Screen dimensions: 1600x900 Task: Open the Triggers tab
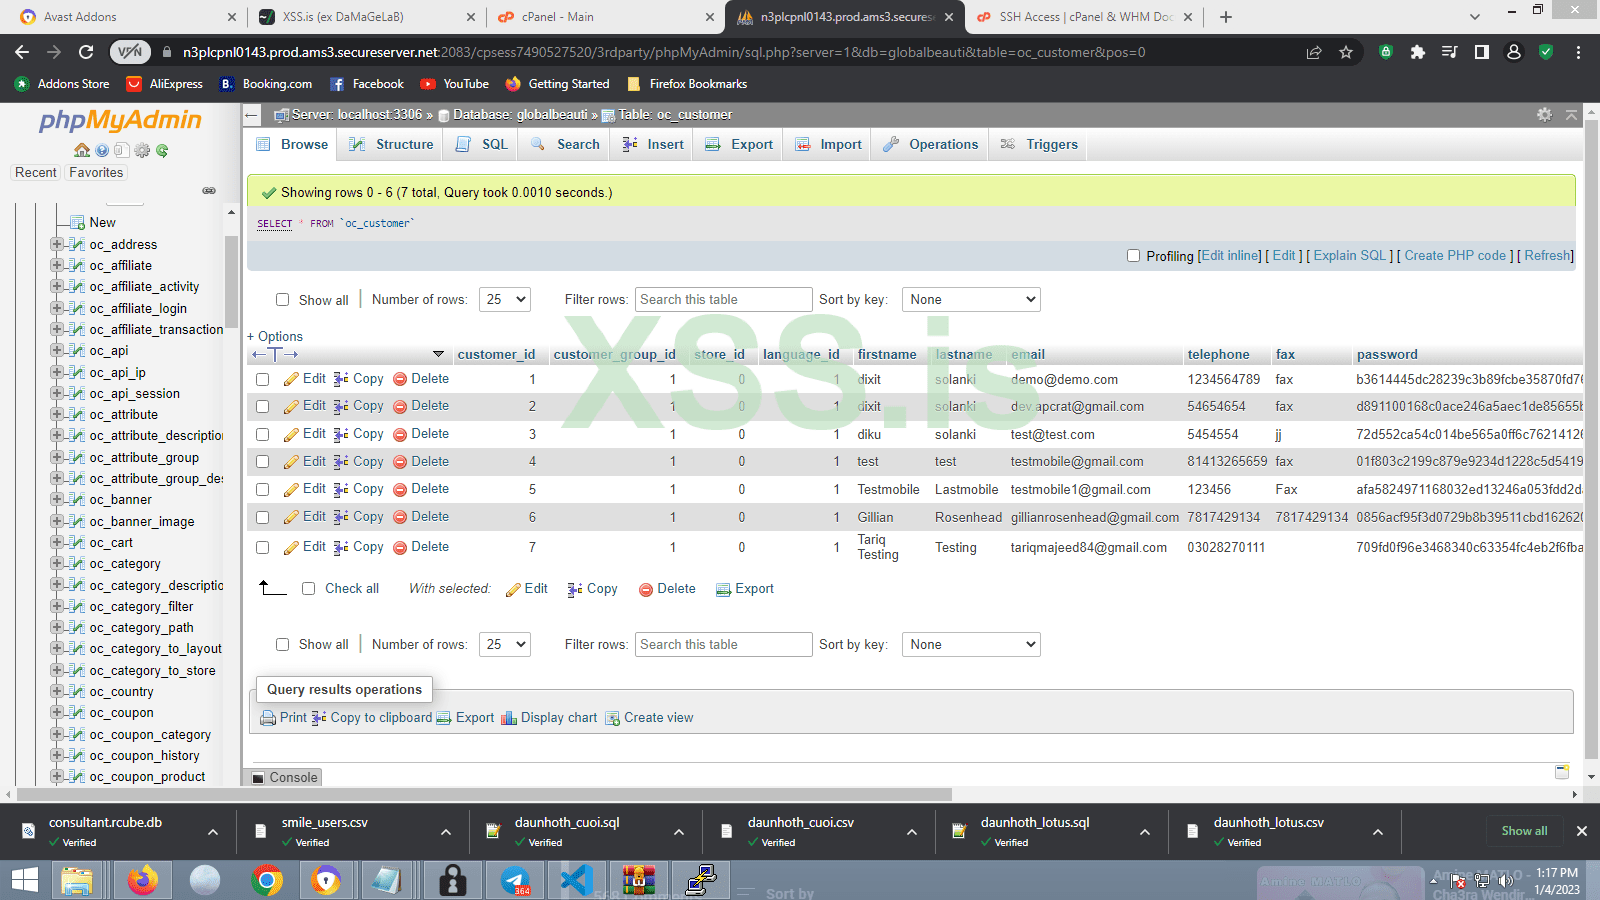coord(1039,145)
